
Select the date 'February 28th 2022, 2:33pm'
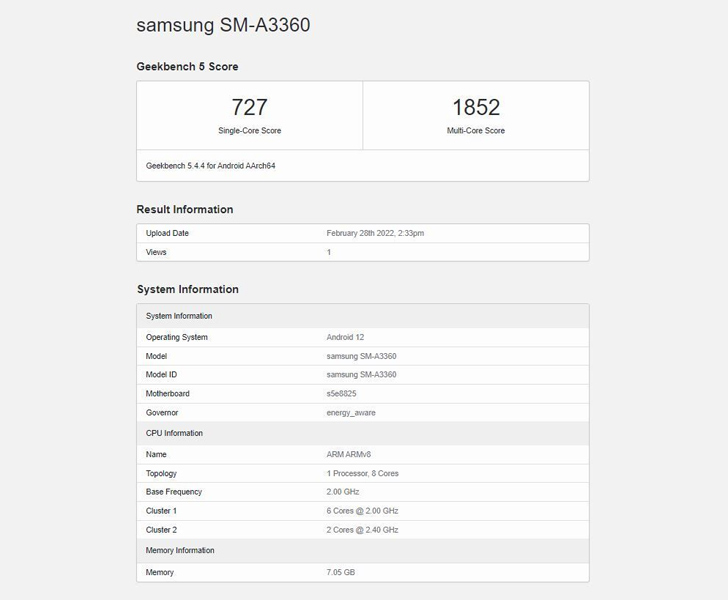[375, 233]
